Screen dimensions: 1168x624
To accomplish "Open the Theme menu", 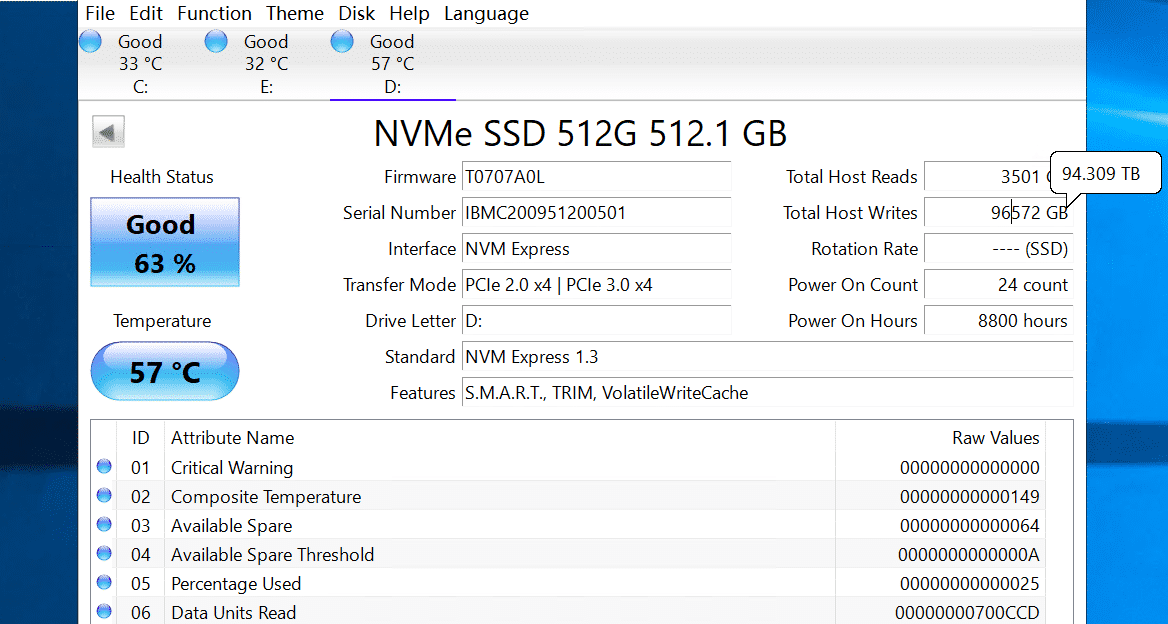I will (294, 13).
